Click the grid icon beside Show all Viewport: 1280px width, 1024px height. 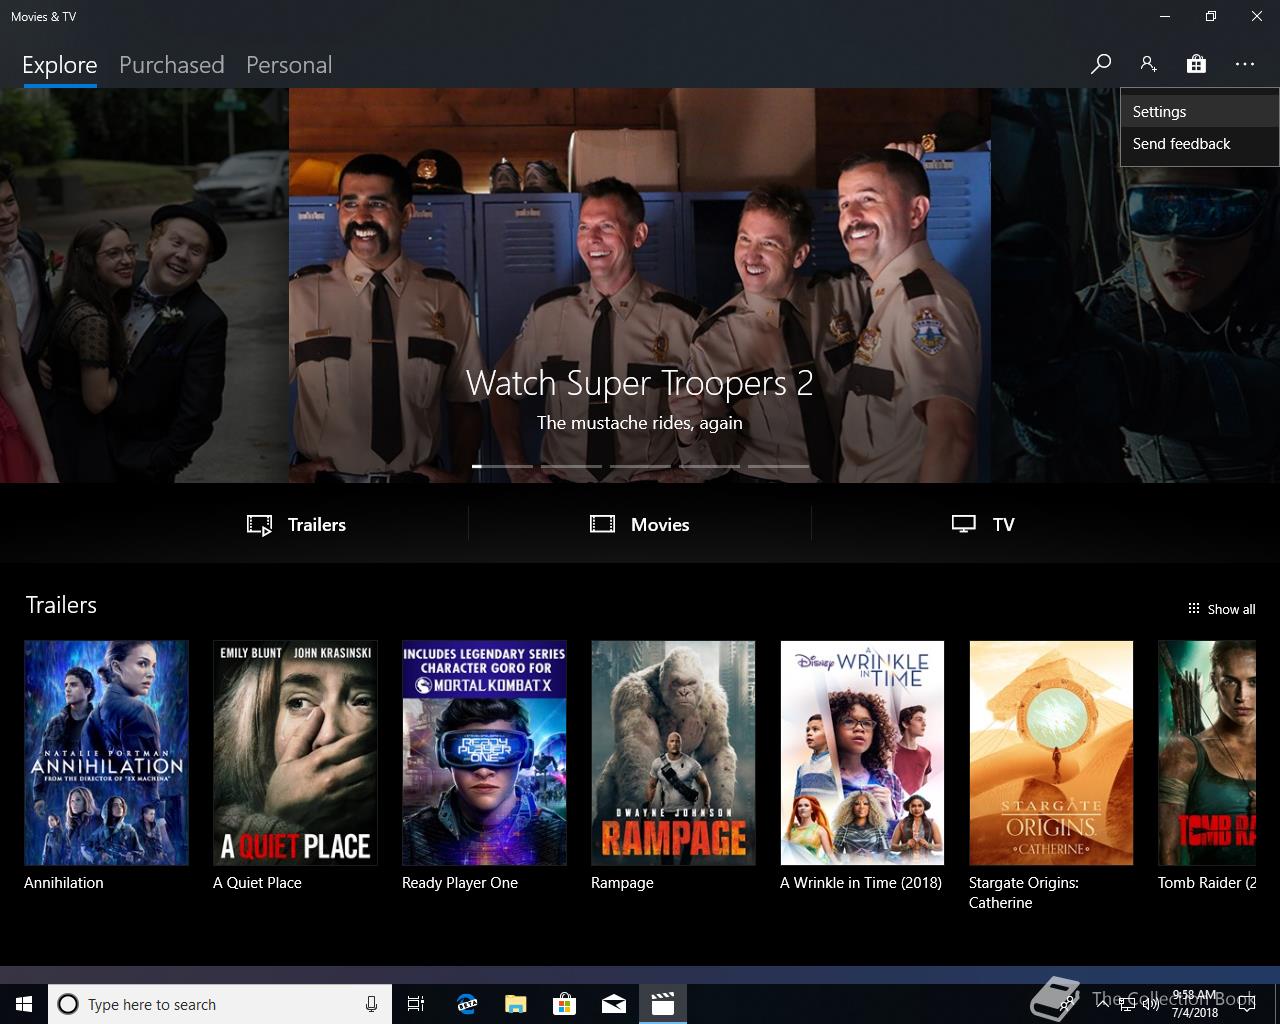pyautogui.click(x=1193, y=608)
